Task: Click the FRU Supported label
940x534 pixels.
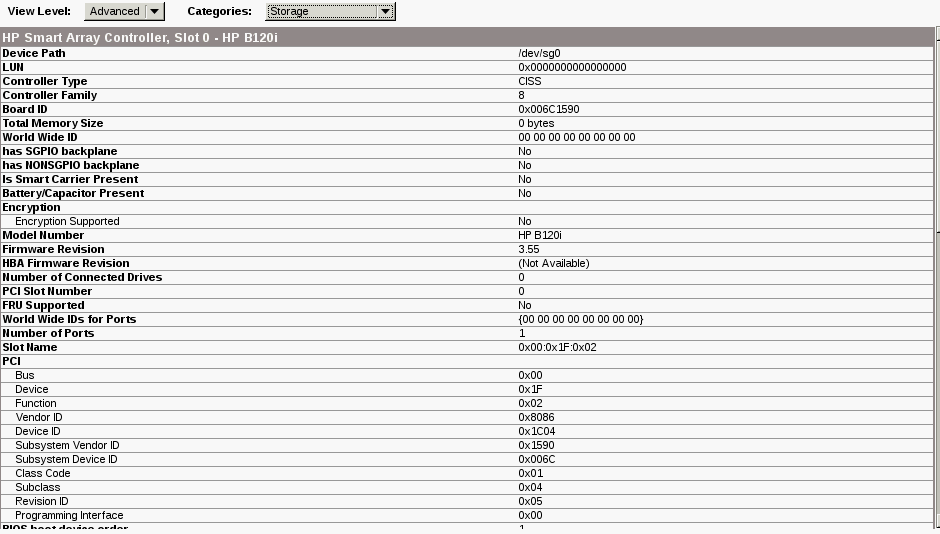Action: coord(43,305)
